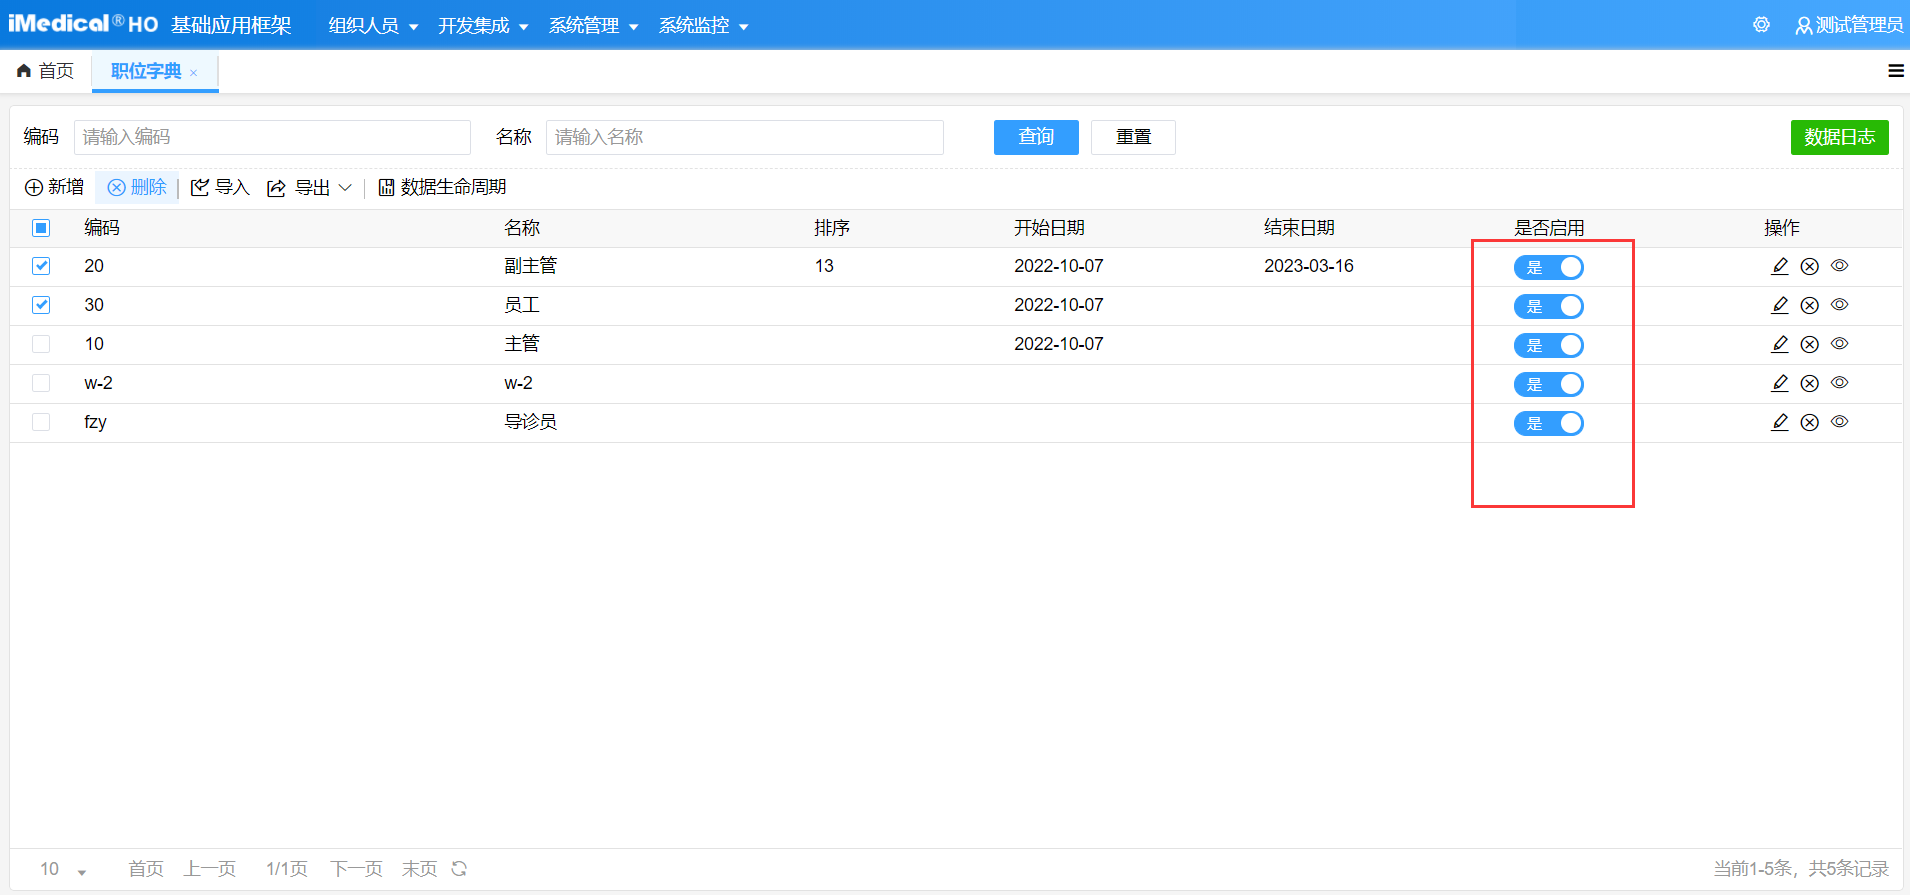This screenshot has width=1910, height=895.
Task: Check the checkbox for row 10
Action: coord(41,344)
